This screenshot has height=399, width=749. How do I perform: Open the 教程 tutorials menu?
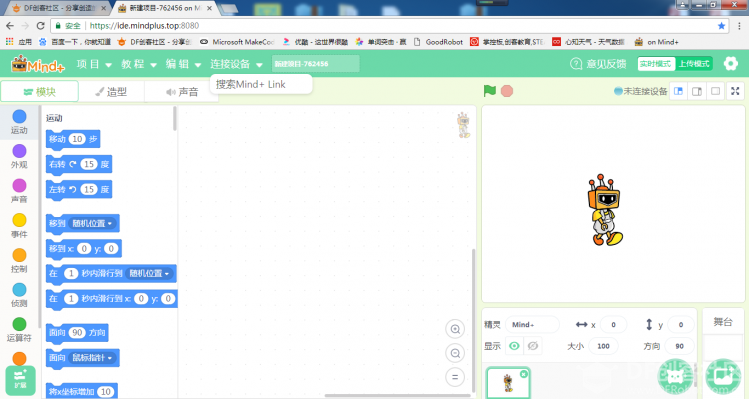[139, 64]
